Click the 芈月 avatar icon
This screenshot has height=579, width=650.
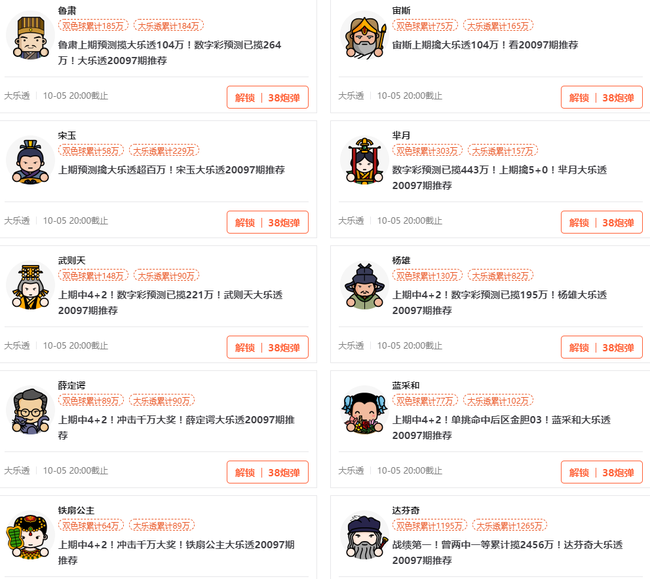[364, 161]
